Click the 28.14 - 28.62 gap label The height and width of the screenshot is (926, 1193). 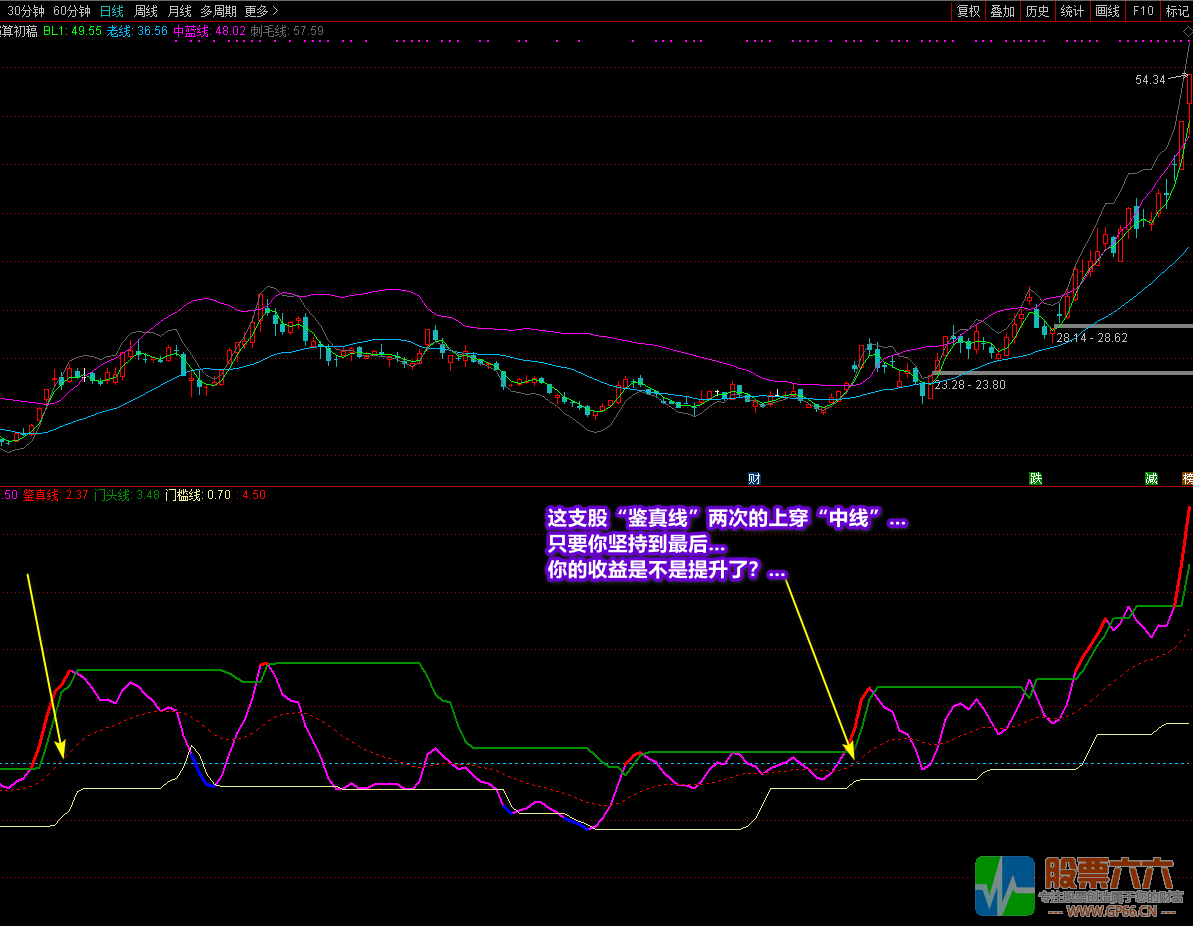click(x=1092, y=338)
